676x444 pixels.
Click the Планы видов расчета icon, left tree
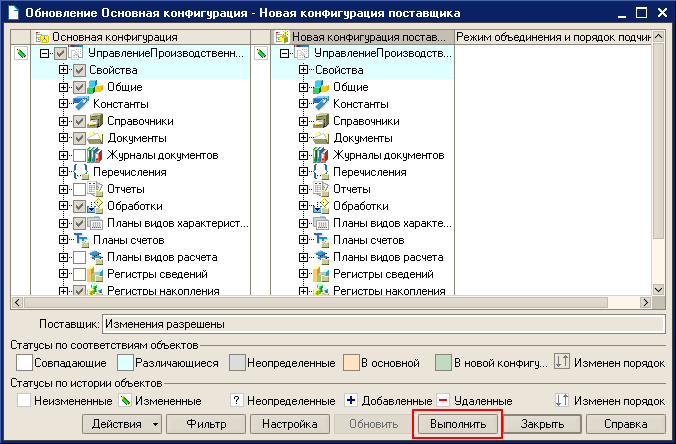tap(95, 257)
